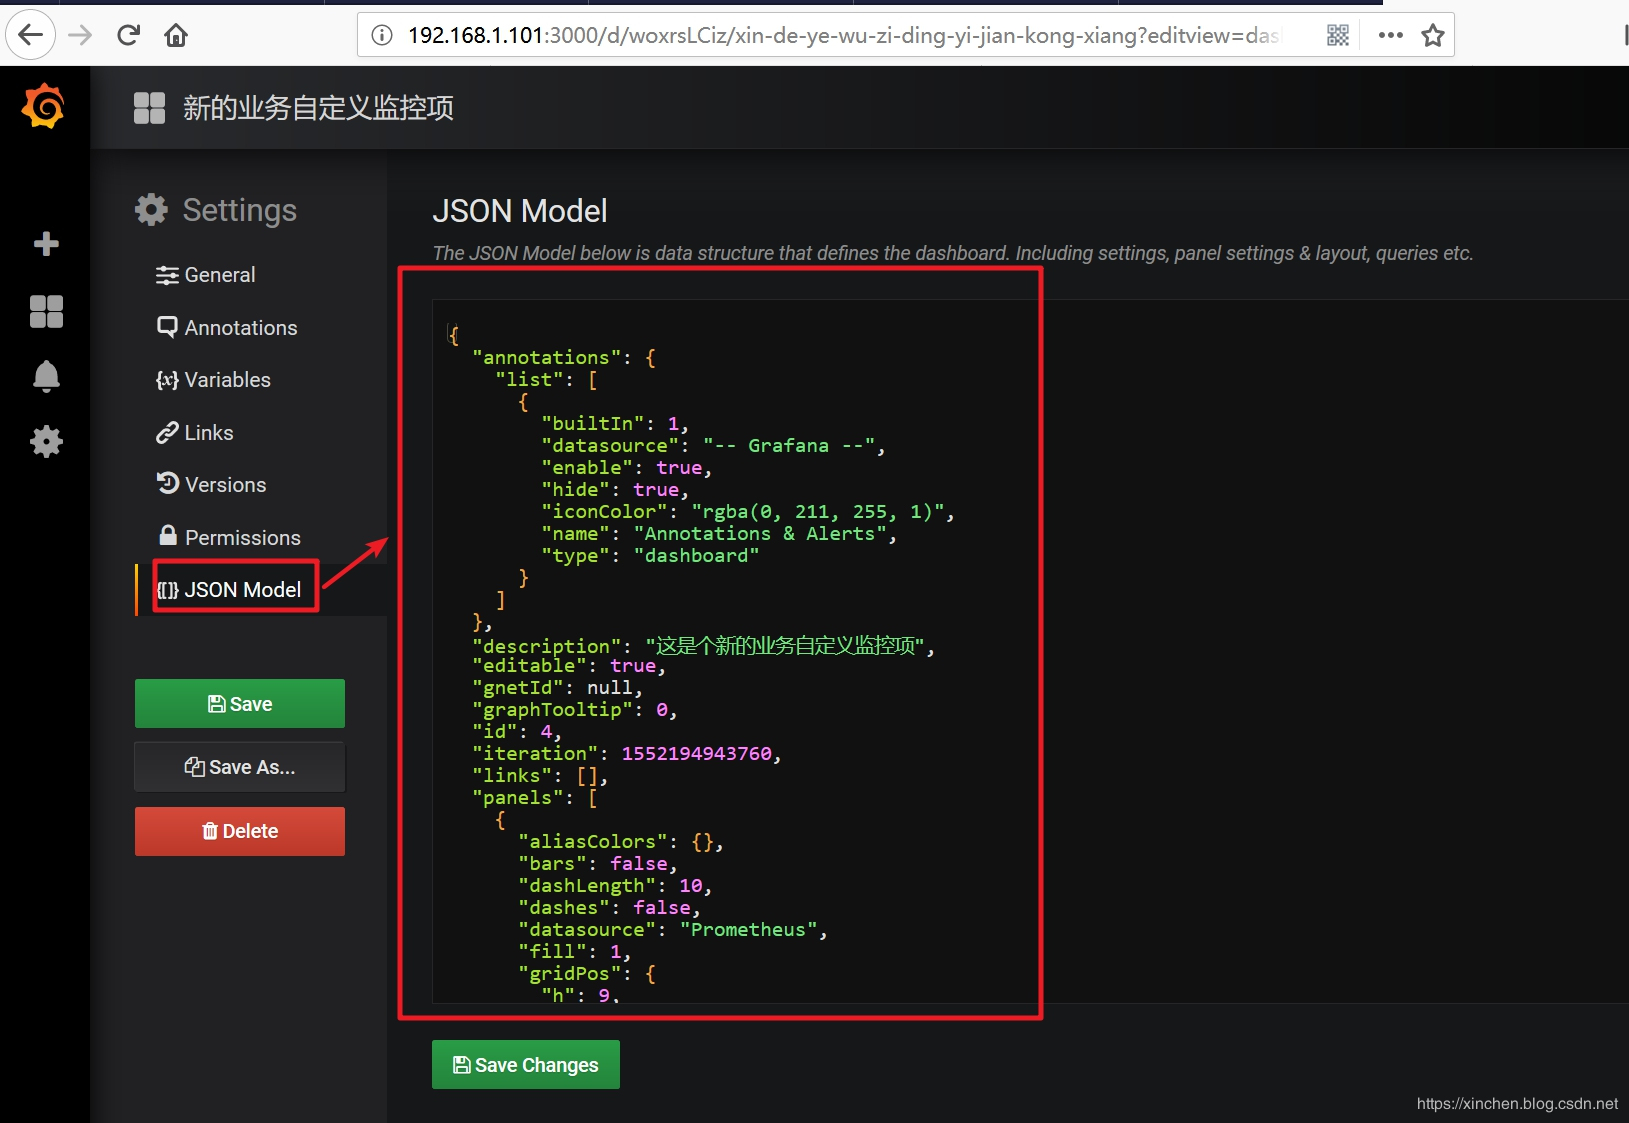This screenshot has height=1123, width=1629.
Task: Go to the browser home page
Action: 176,36
